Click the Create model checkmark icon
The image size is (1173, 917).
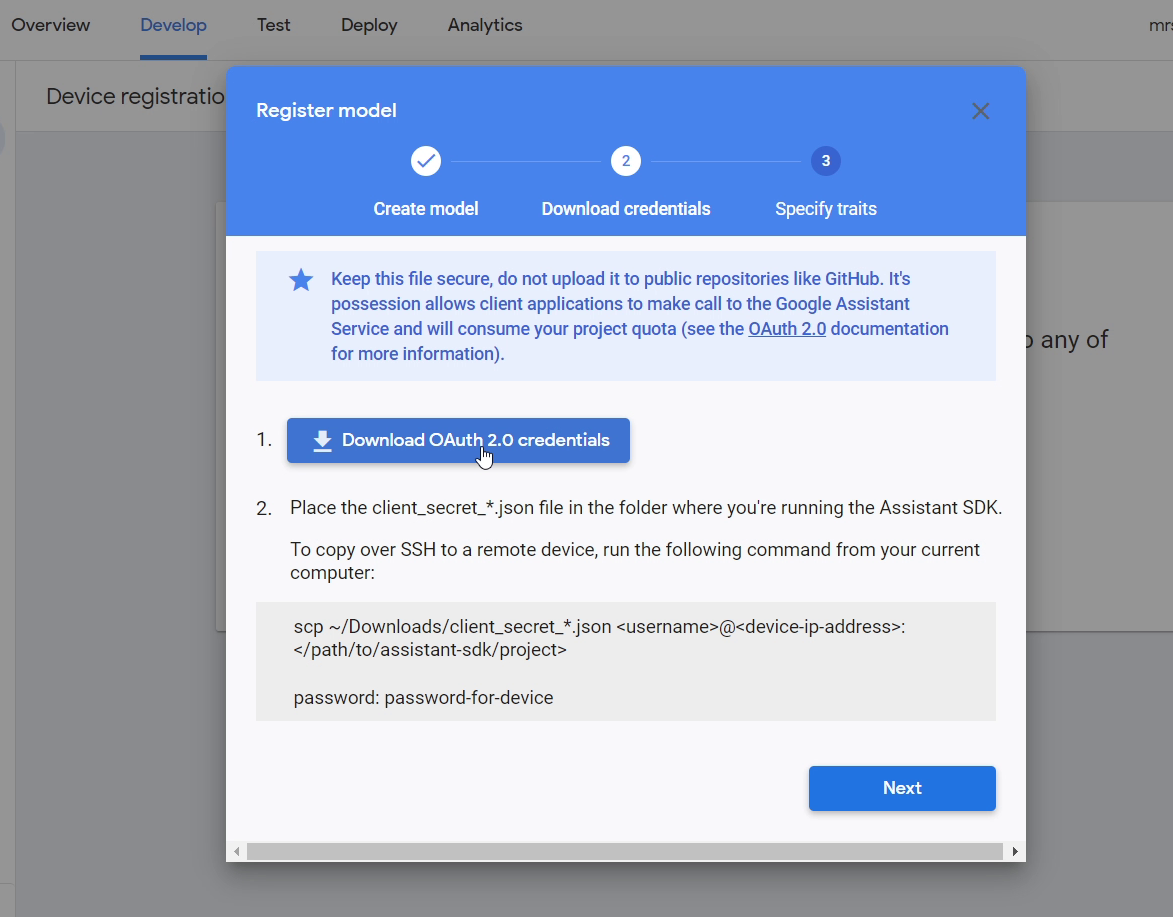(x=425, y=161)
